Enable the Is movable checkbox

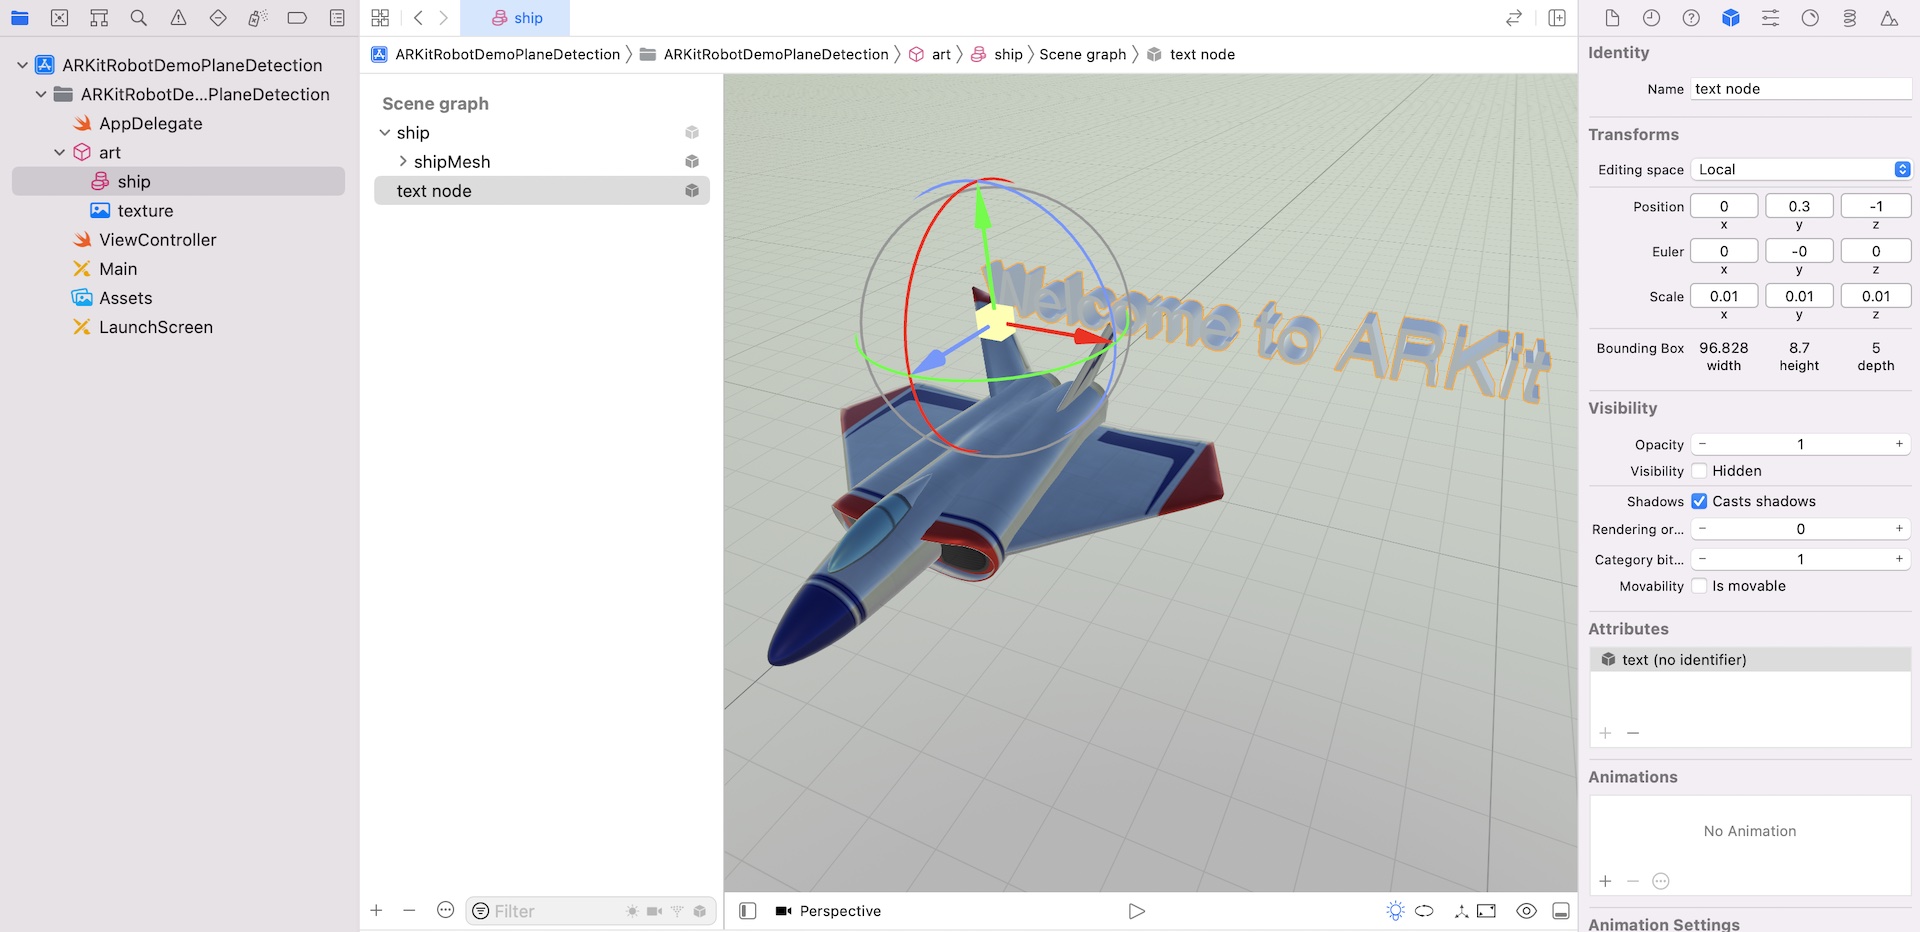pos(1699,586)
